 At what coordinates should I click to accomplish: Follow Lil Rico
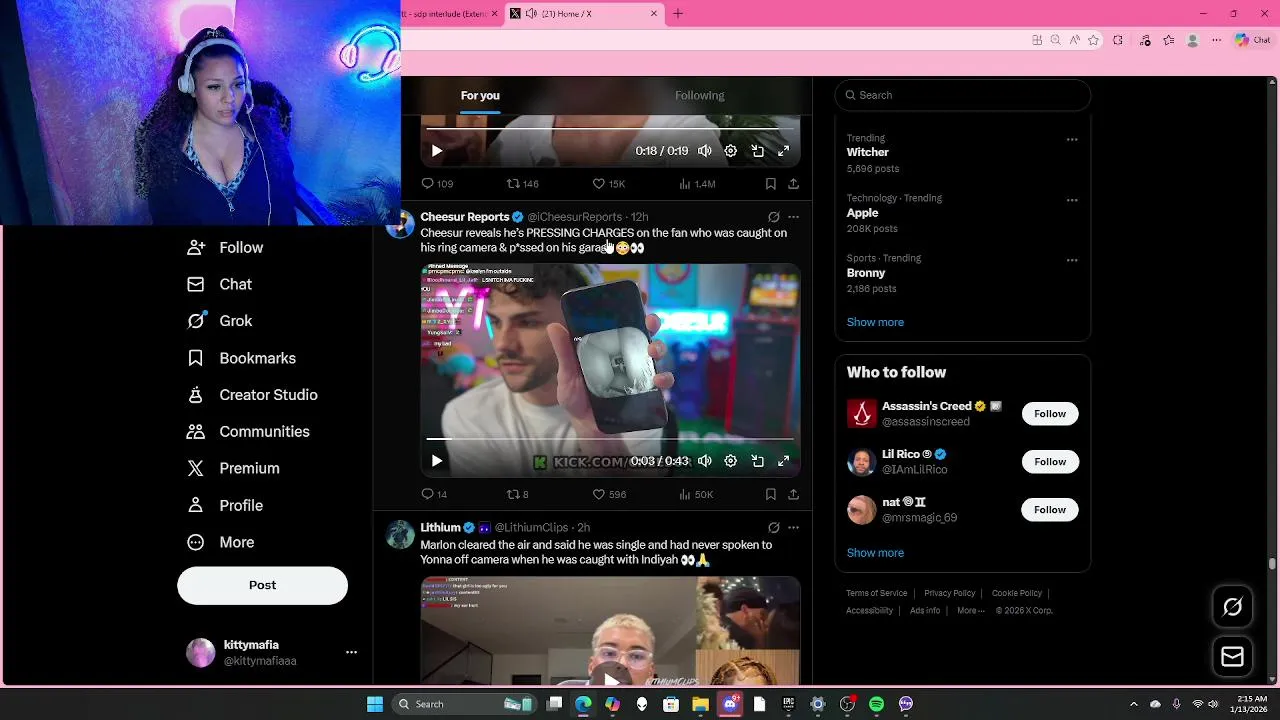(1050, 461)
